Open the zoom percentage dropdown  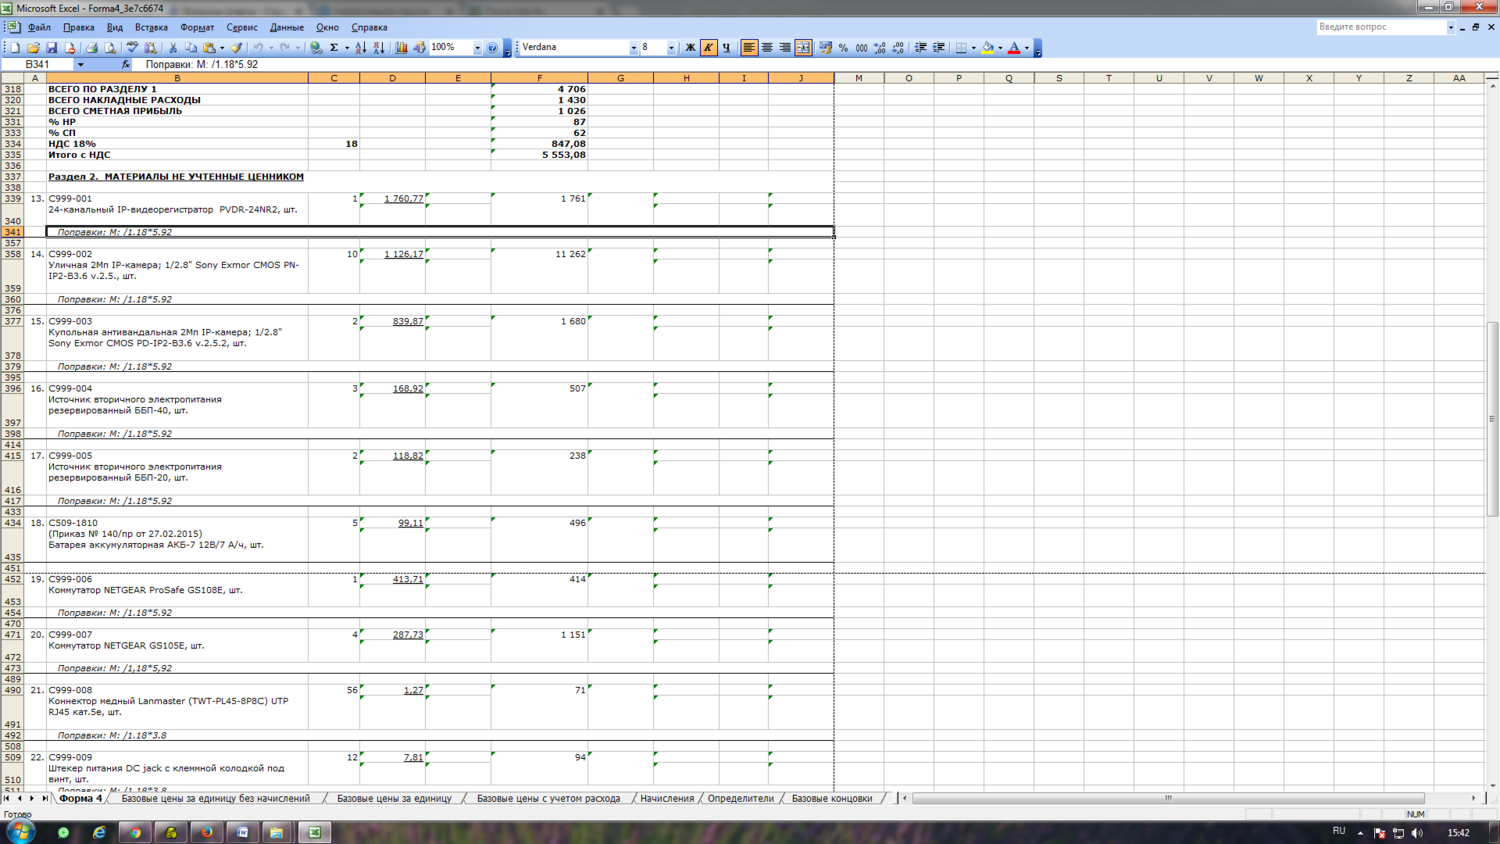[477, 47]
